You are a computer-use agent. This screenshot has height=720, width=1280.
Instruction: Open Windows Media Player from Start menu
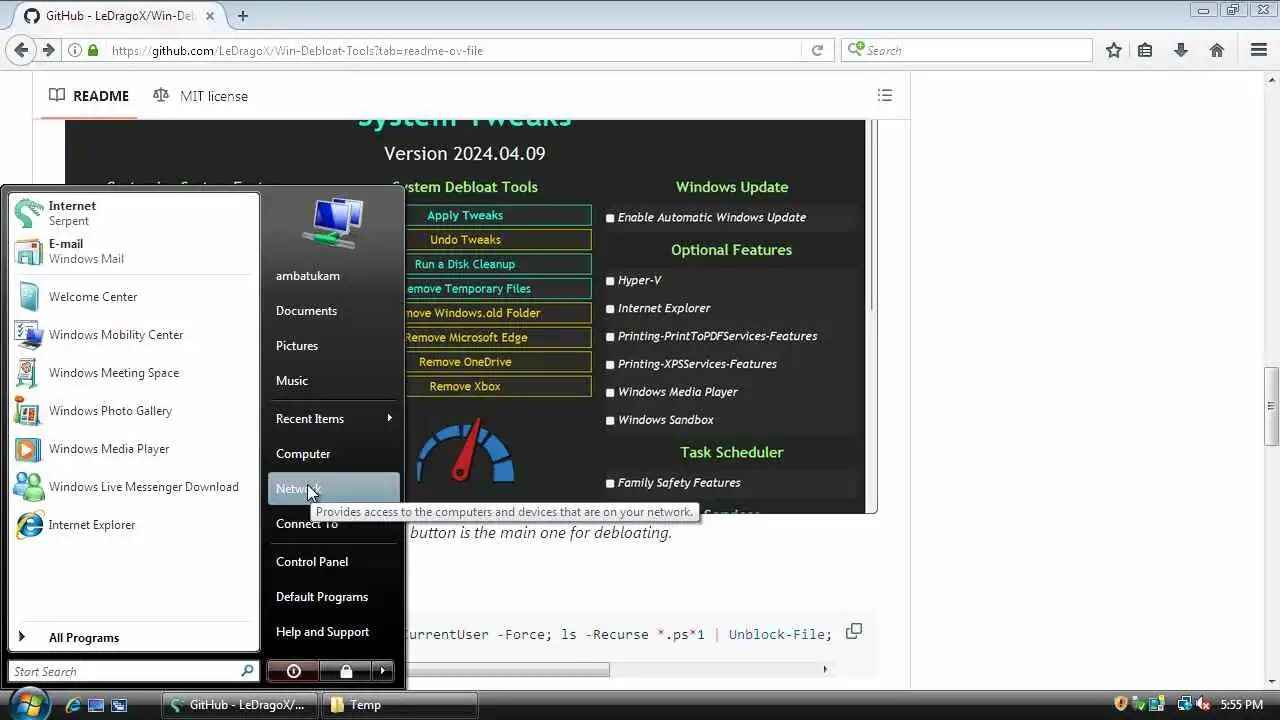point(133,449)
